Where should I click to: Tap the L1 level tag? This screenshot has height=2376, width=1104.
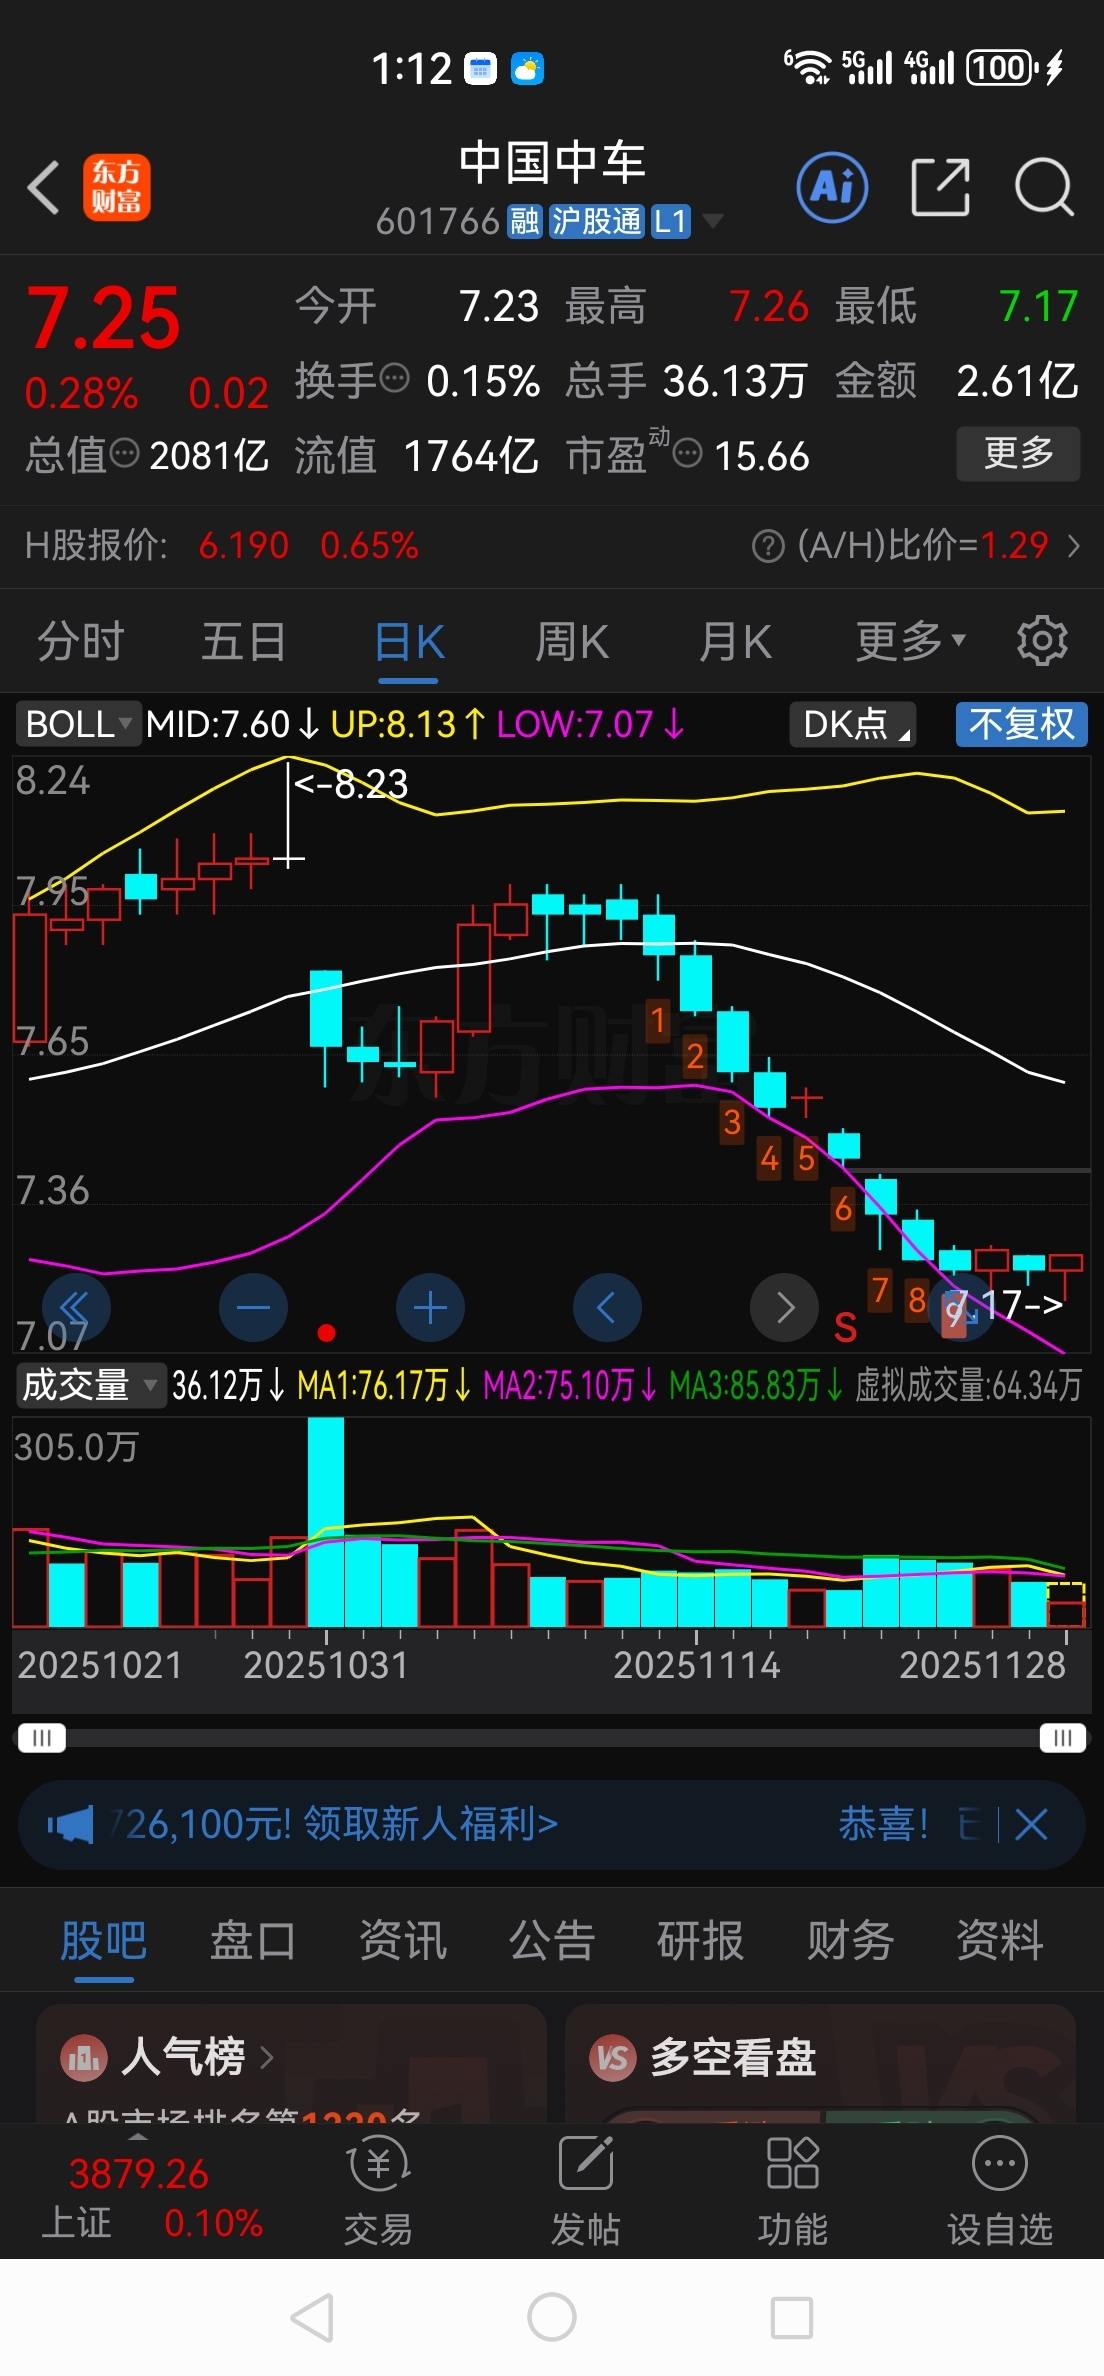[x=671, y=221]
